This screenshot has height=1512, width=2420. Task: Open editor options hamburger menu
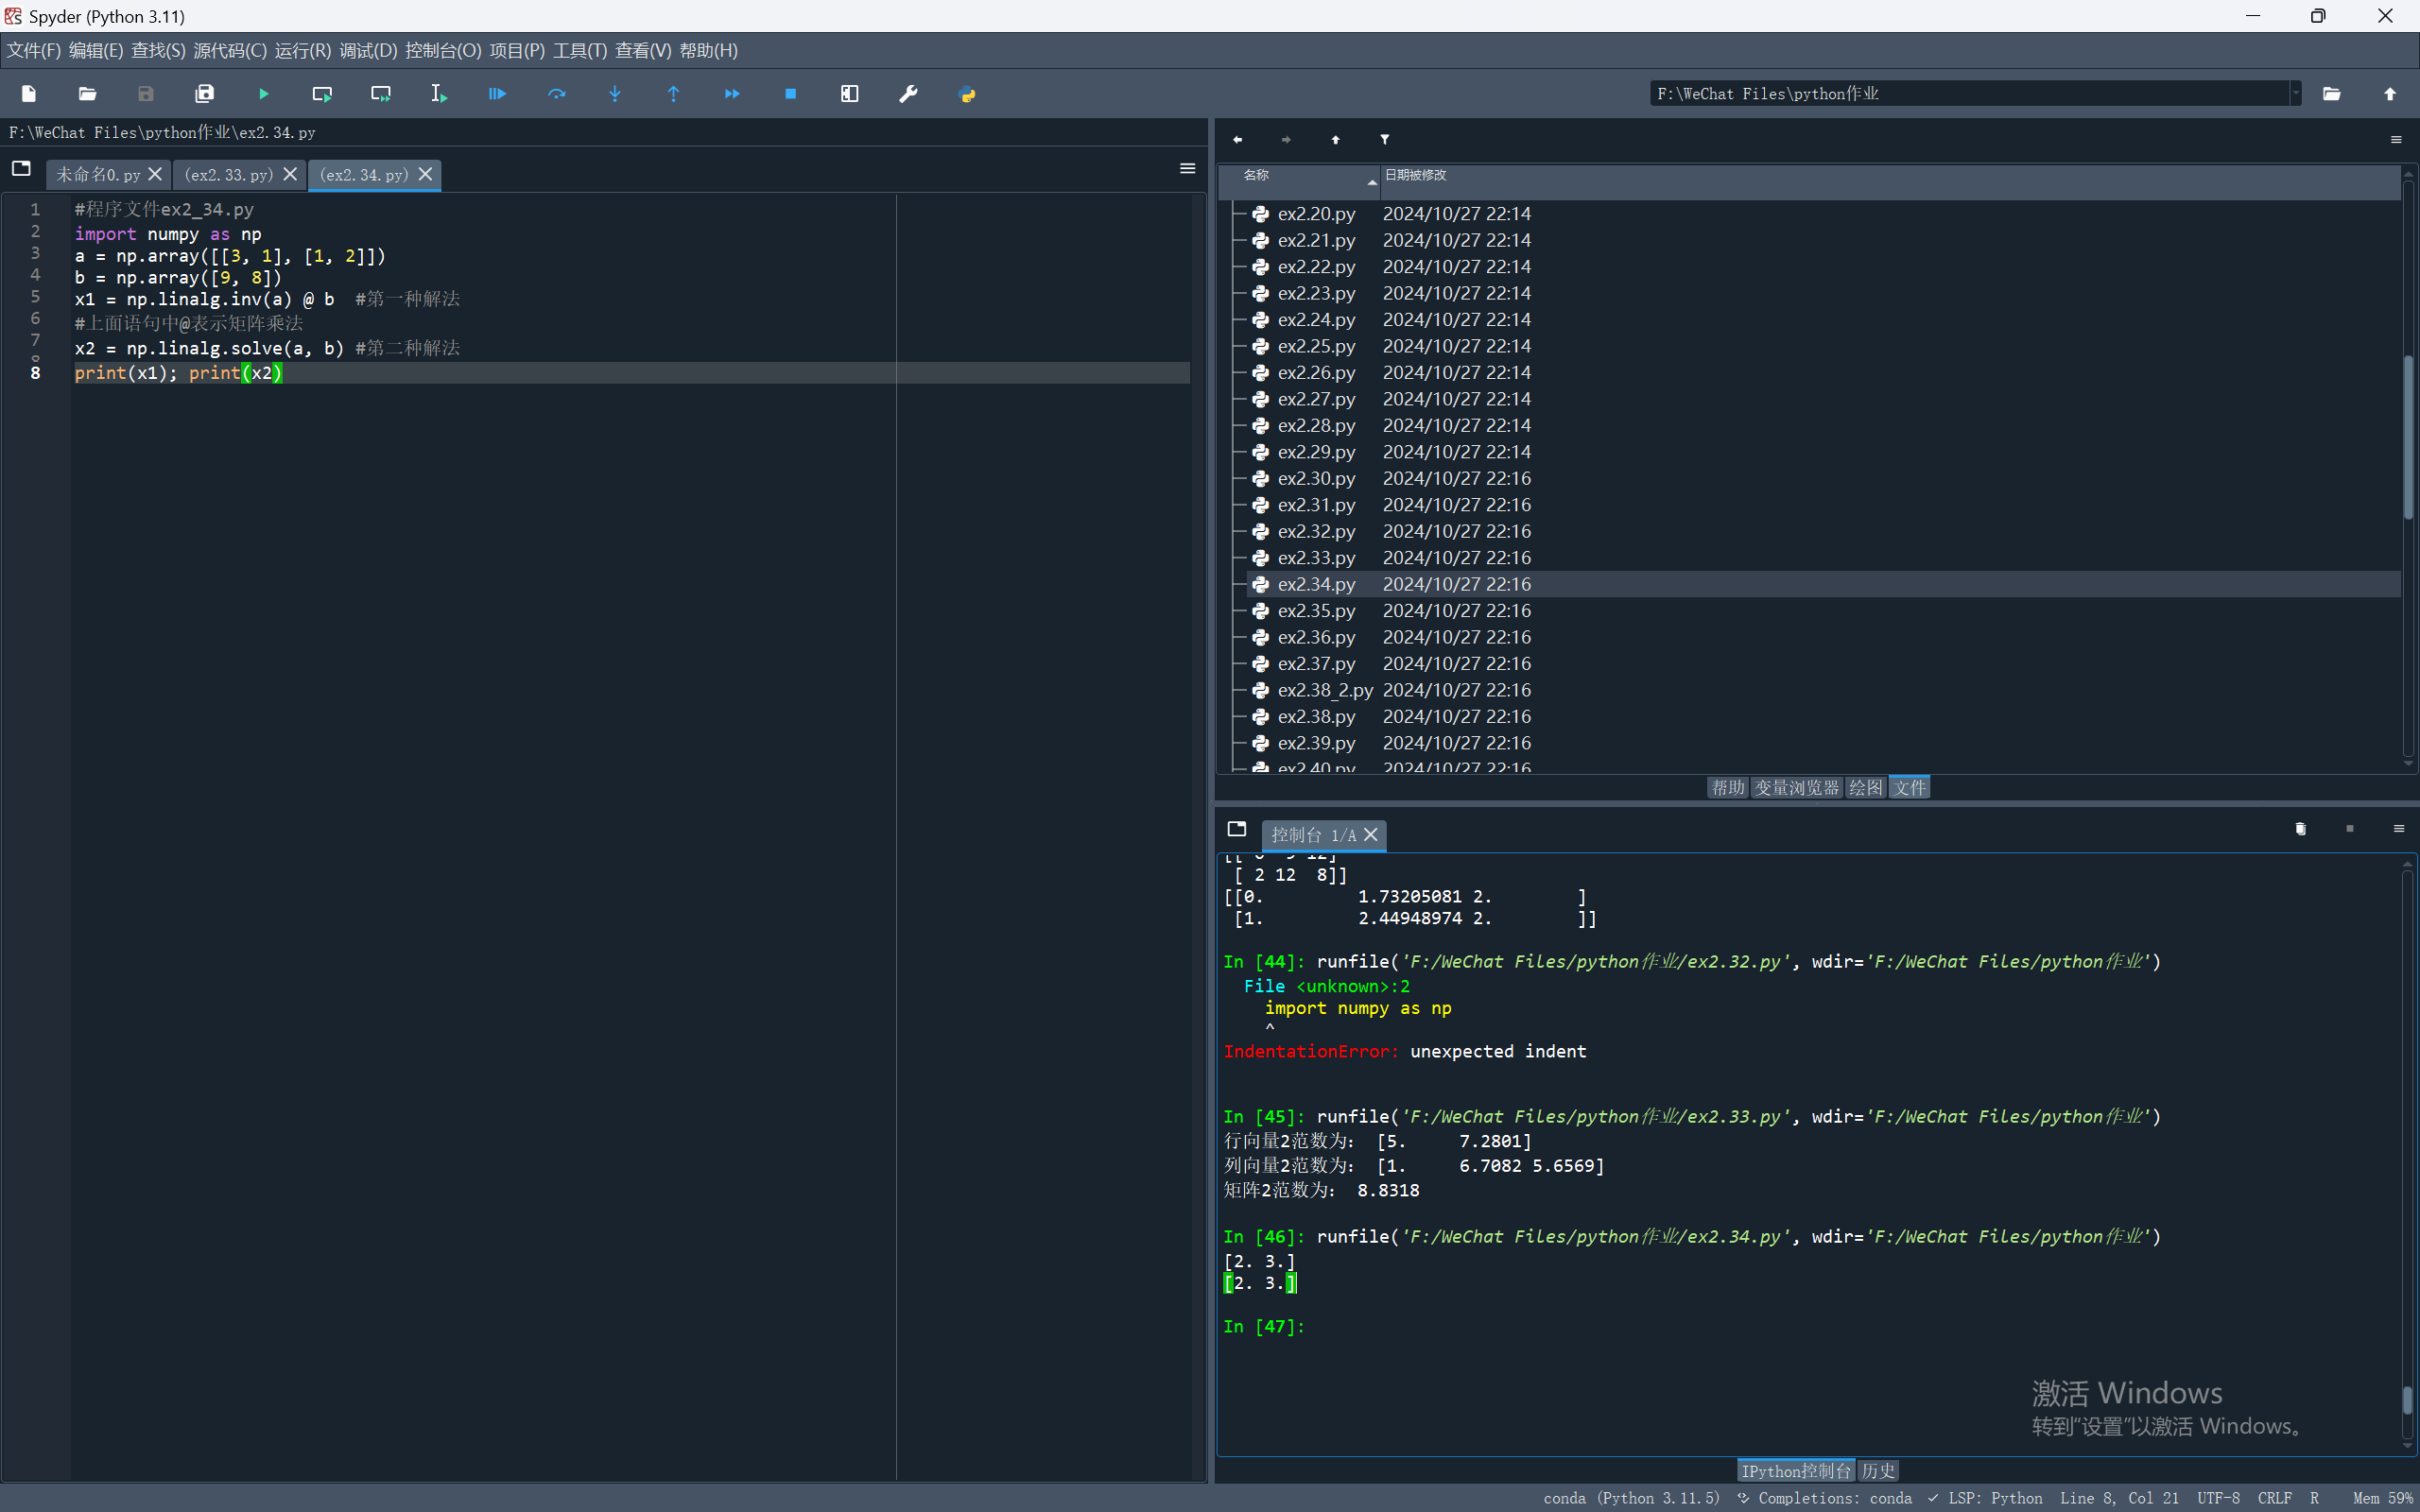(1188, 169)
